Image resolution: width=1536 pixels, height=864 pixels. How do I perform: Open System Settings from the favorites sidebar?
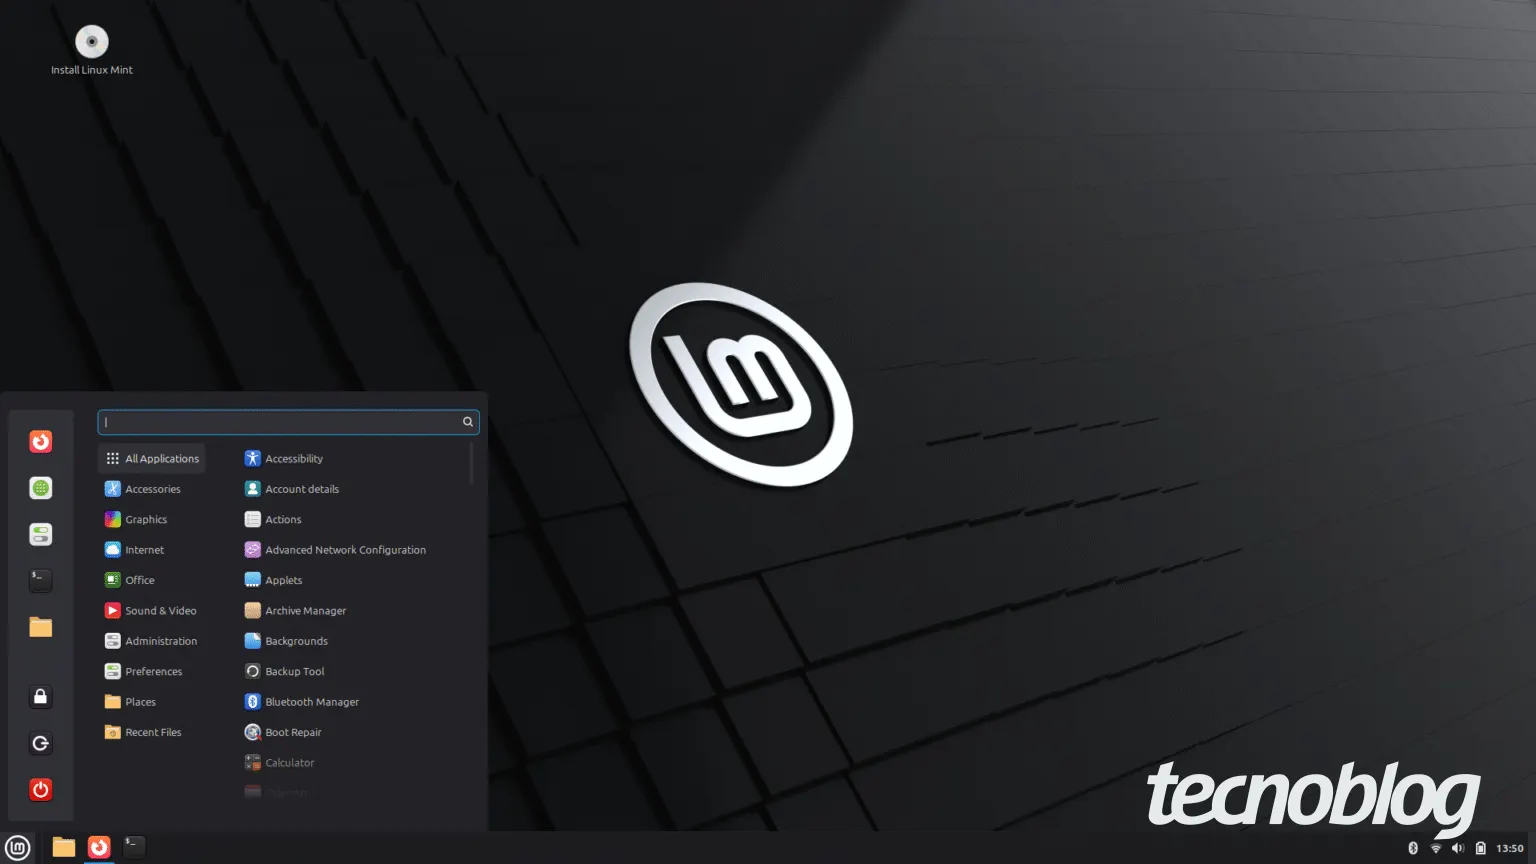(41, 534)
